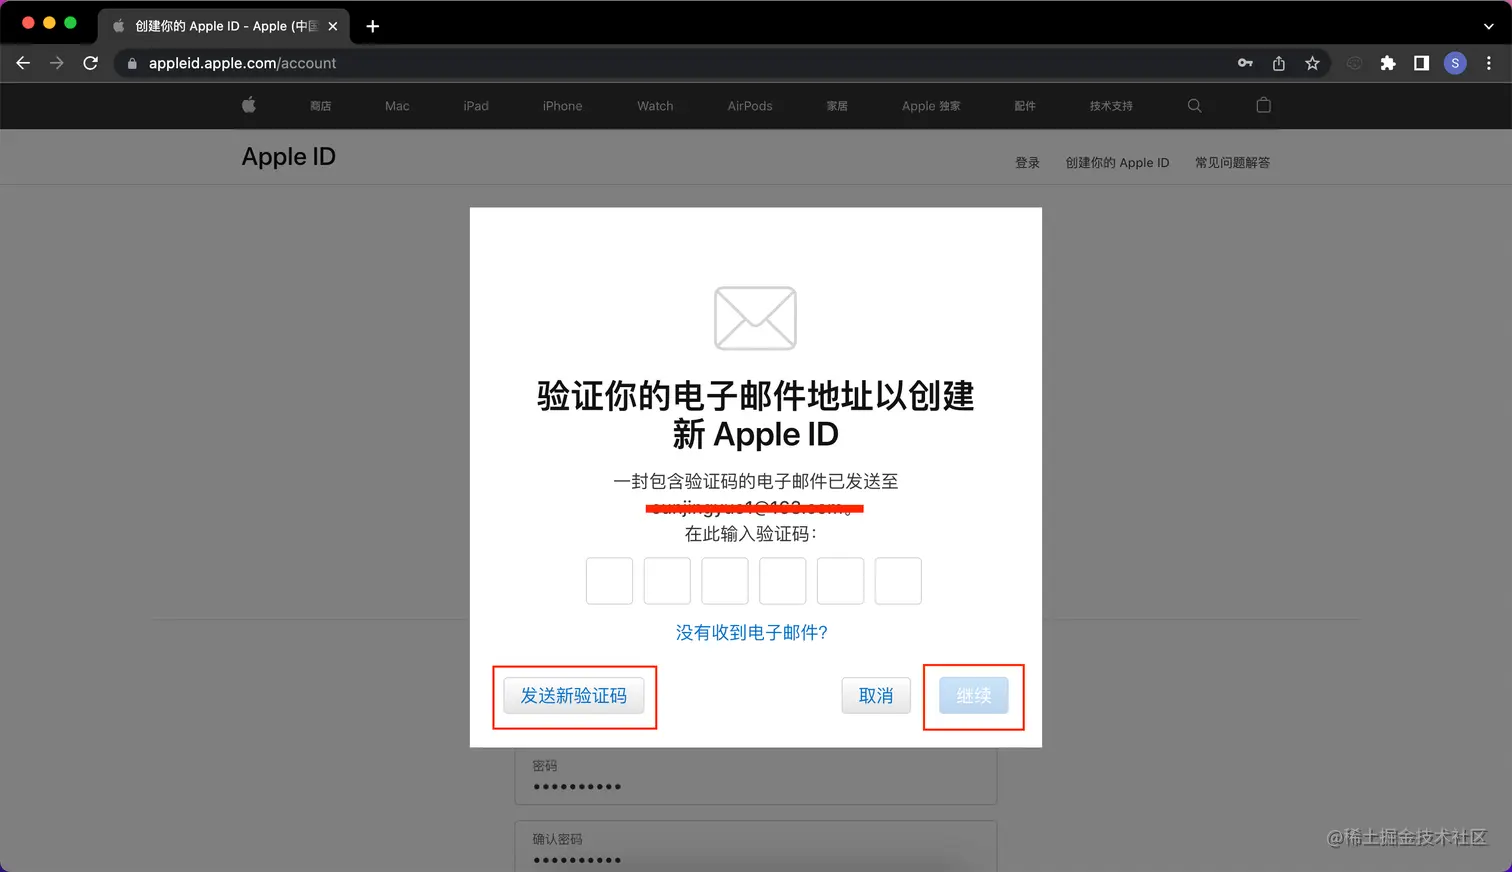Reload the page with the refresh icon
Screen dimensions: 1512x872
90,63
